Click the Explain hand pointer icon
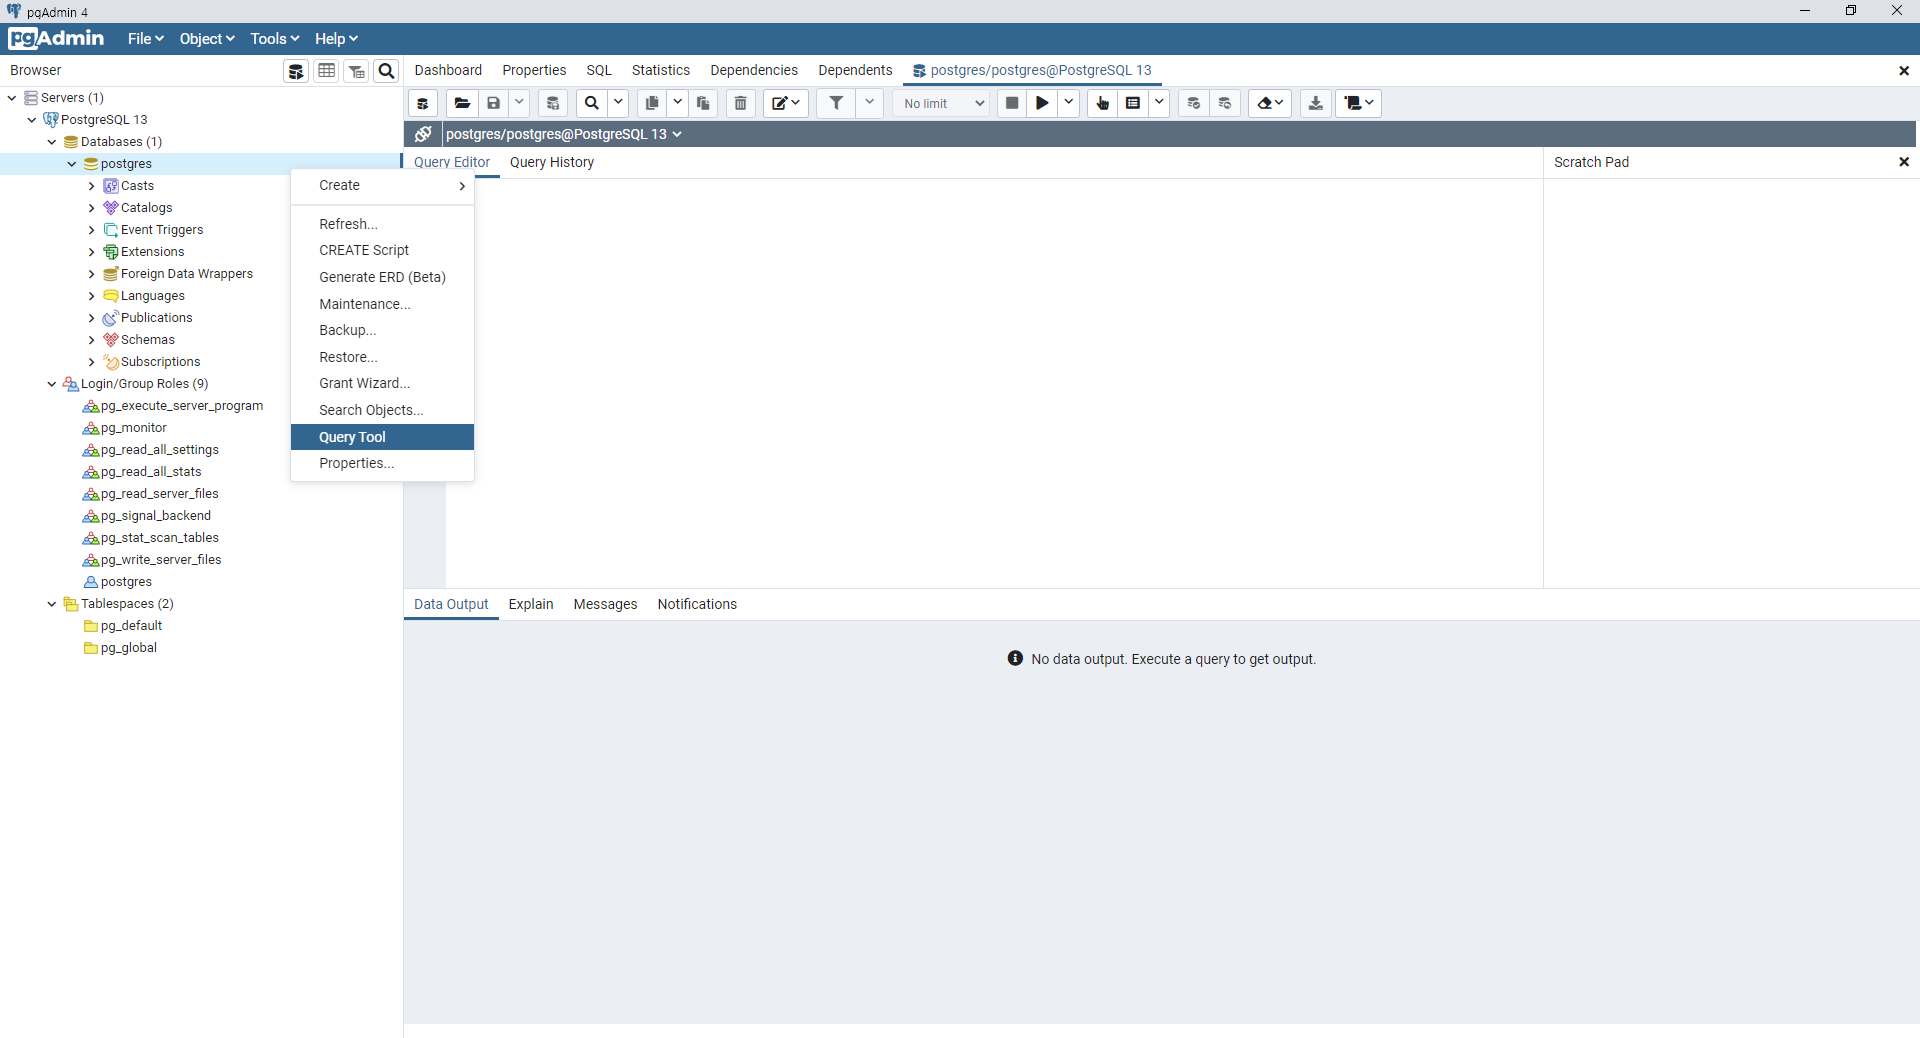The image size is (1920, 1038). (x=1102, y=103)
